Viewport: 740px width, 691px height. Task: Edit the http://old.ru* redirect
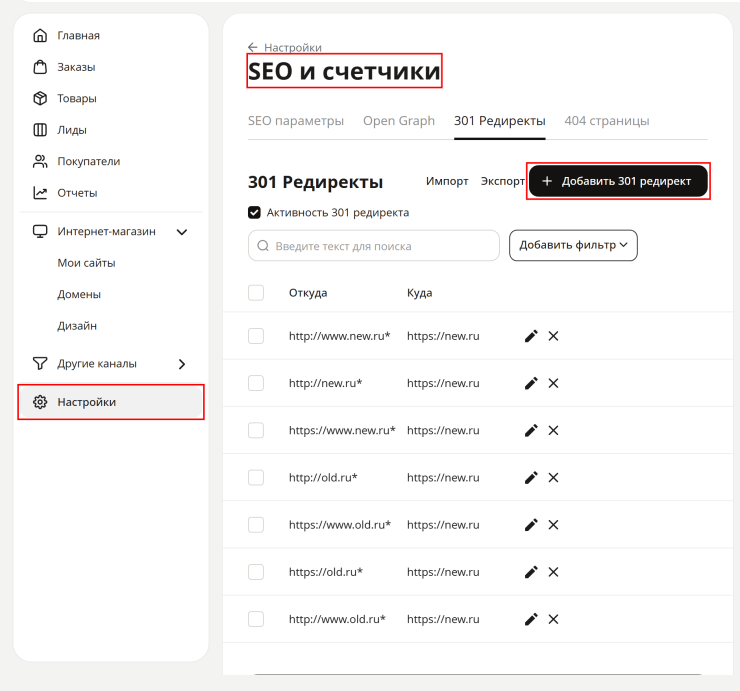tap(531, 478)
